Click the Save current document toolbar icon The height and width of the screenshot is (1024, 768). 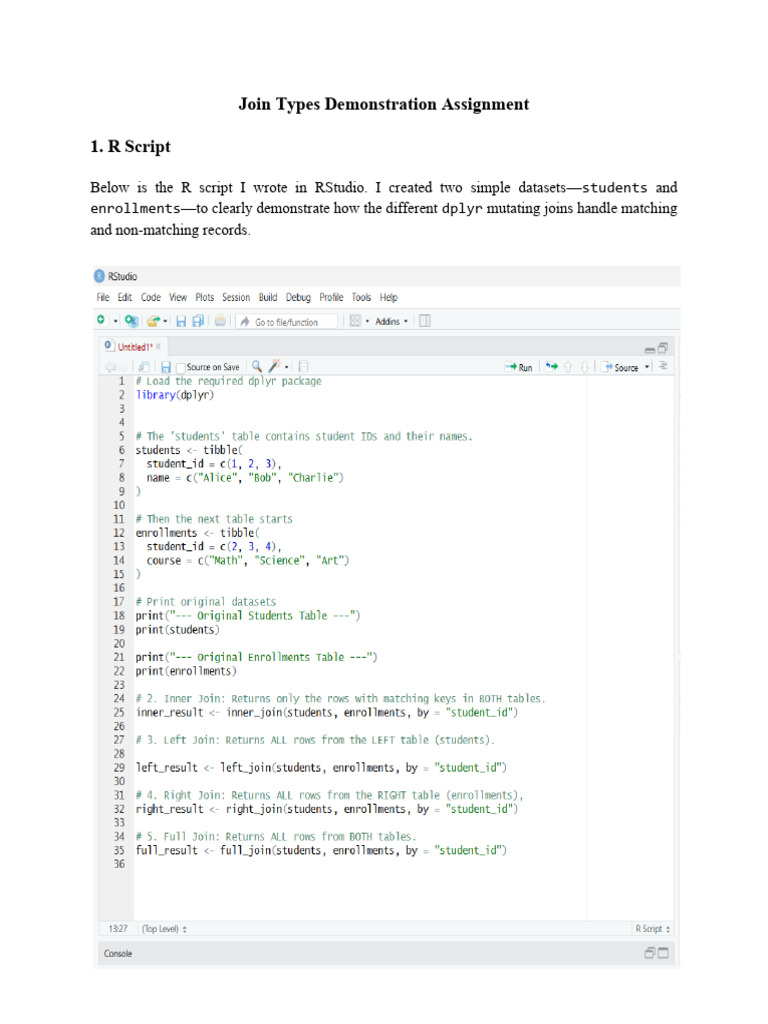[x=181, y=321]
